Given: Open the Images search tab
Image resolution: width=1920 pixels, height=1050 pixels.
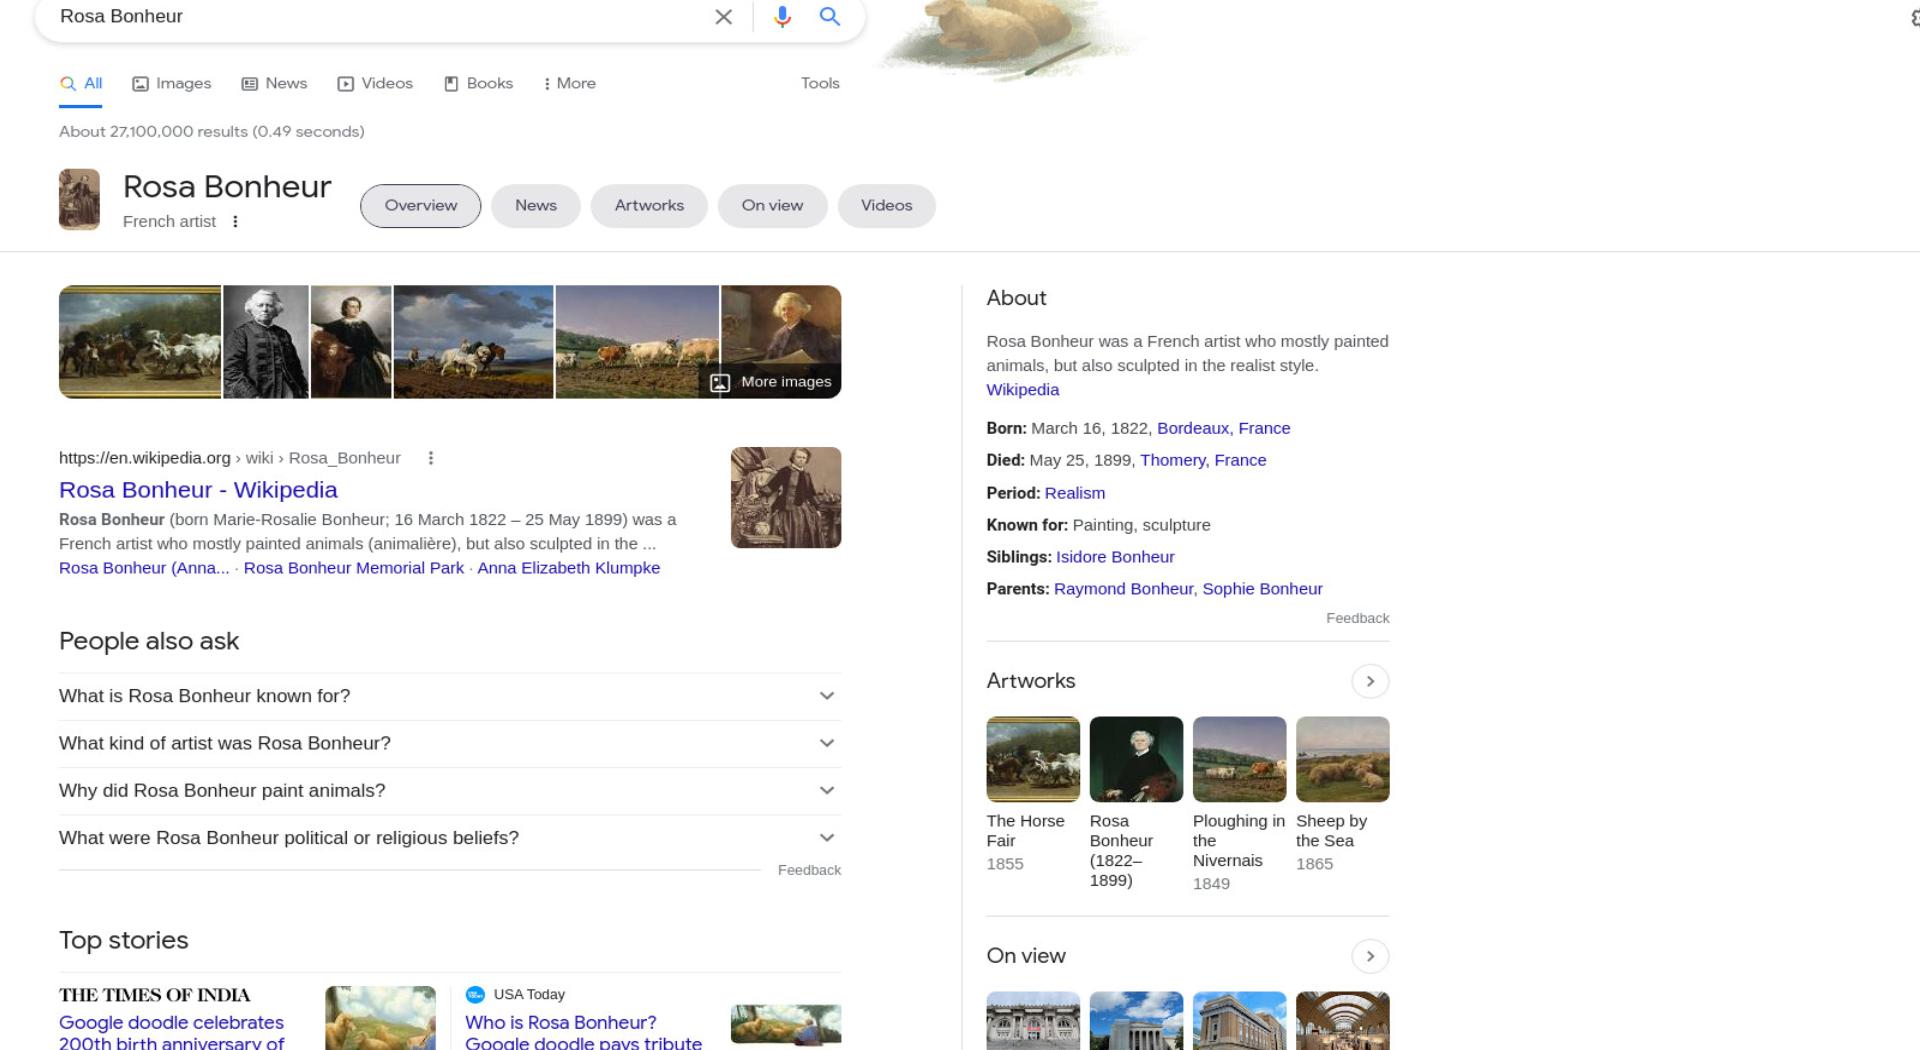Looking at the screenshot, I should click(172, 84).
